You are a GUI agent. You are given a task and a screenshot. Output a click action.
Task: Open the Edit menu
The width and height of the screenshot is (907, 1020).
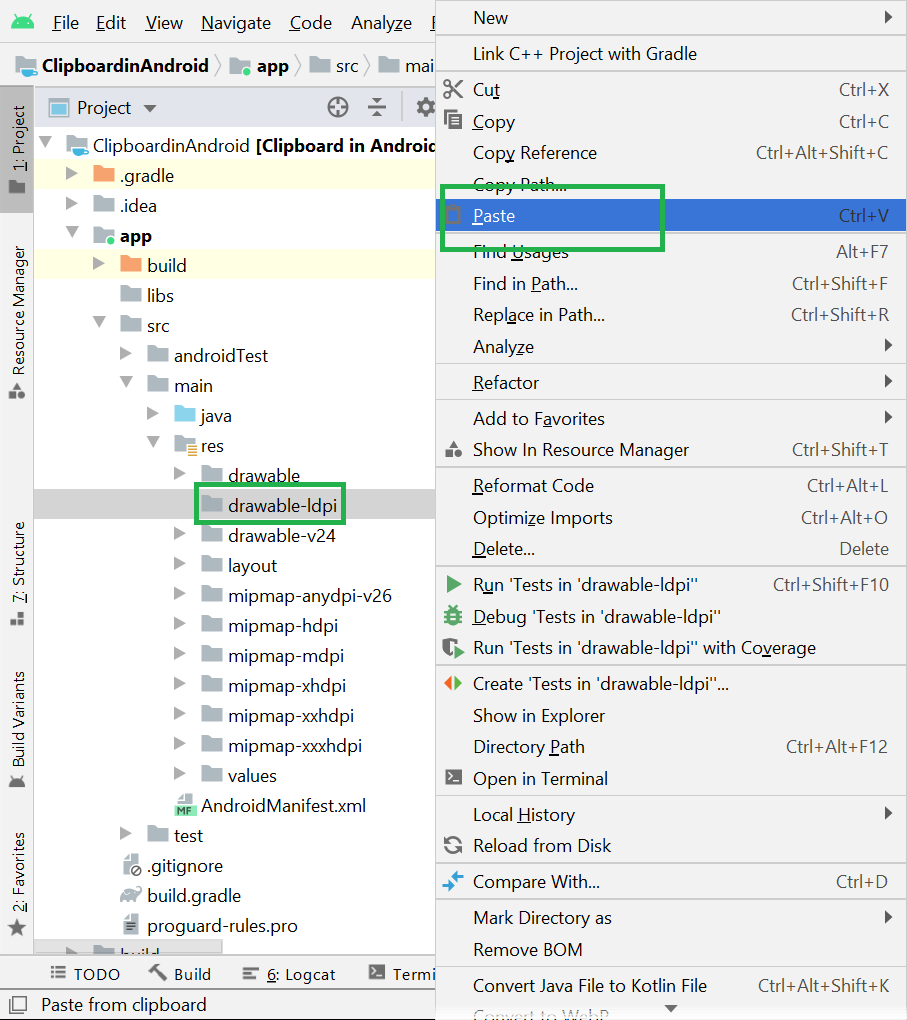point(111,23)
